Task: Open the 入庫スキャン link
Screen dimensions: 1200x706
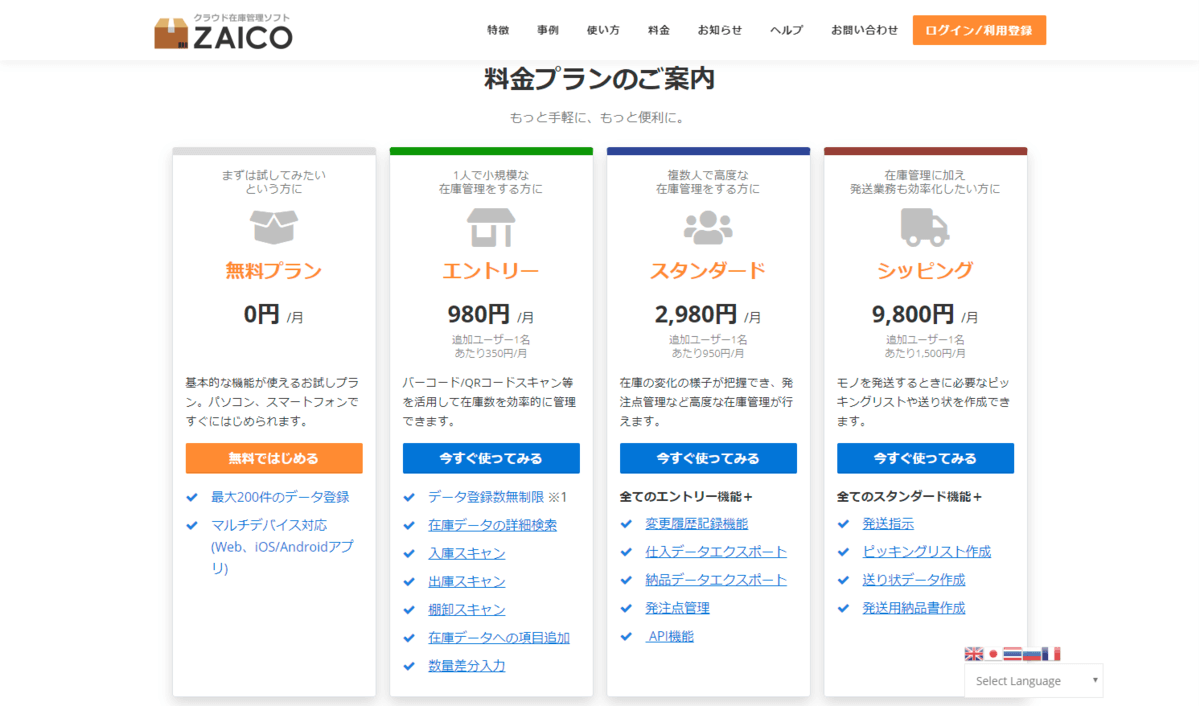Action: coord(466,554)
